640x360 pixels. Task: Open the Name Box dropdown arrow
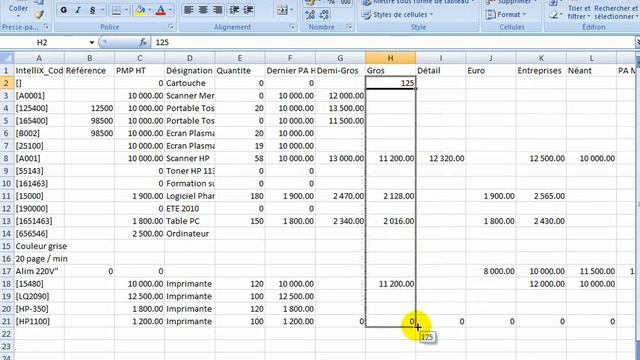click(x=91, y=42)
